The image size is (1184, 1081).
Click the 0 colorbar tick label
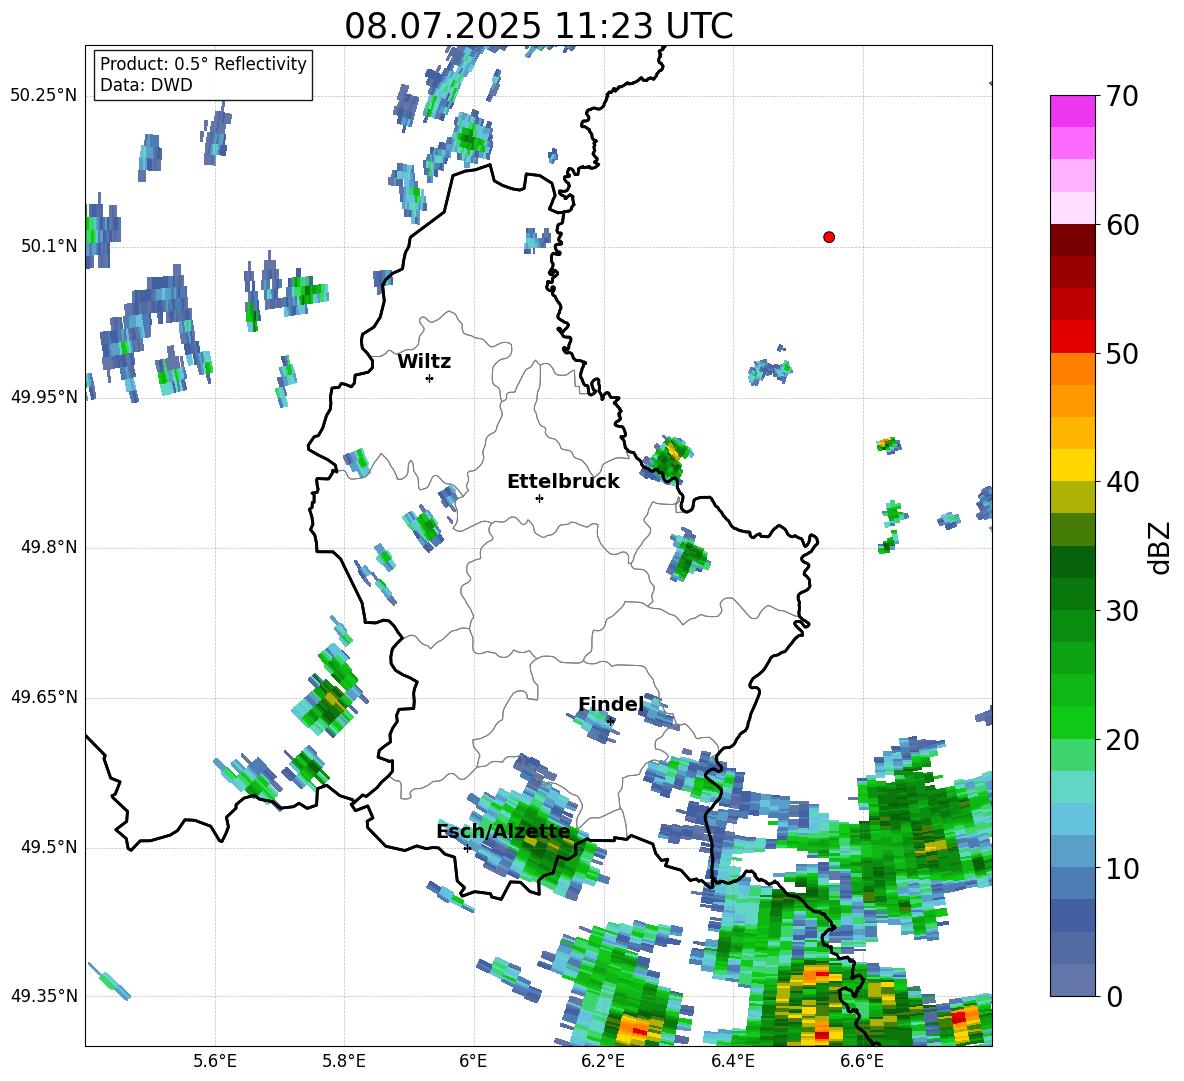[1114, 997]
